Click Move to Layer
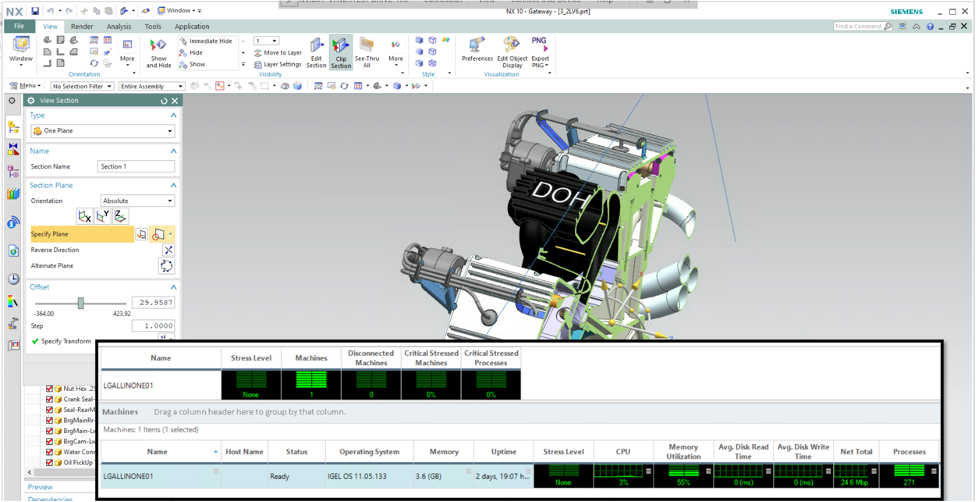This screenshot has width=977, height=502. [x=279, y=53]
